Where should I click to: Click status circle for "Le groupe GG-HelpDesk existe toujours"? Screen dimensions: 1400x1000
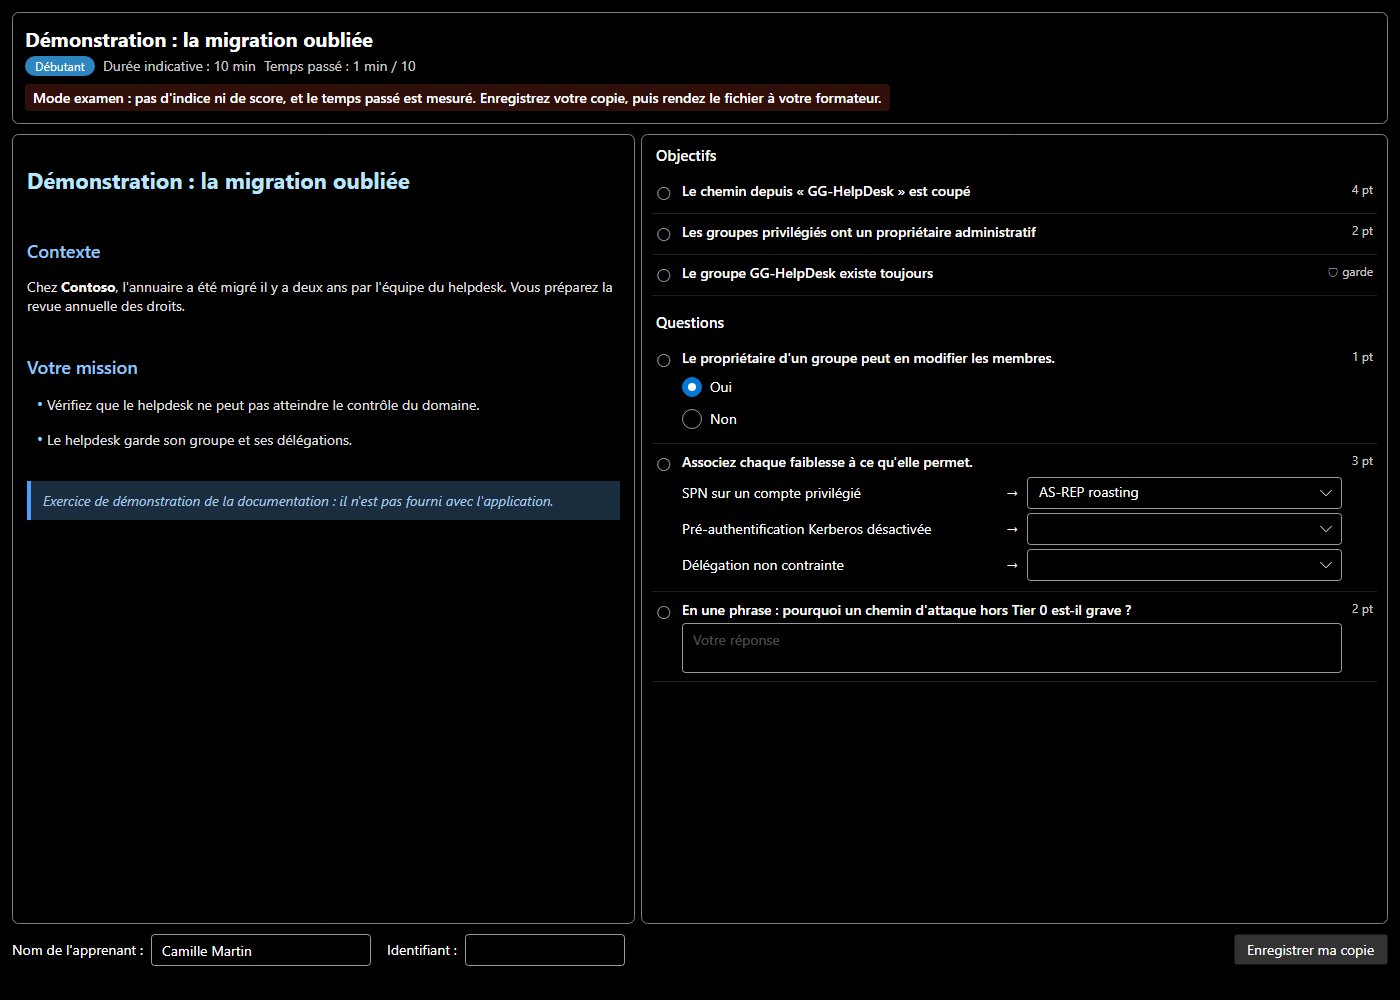(664, 275)
